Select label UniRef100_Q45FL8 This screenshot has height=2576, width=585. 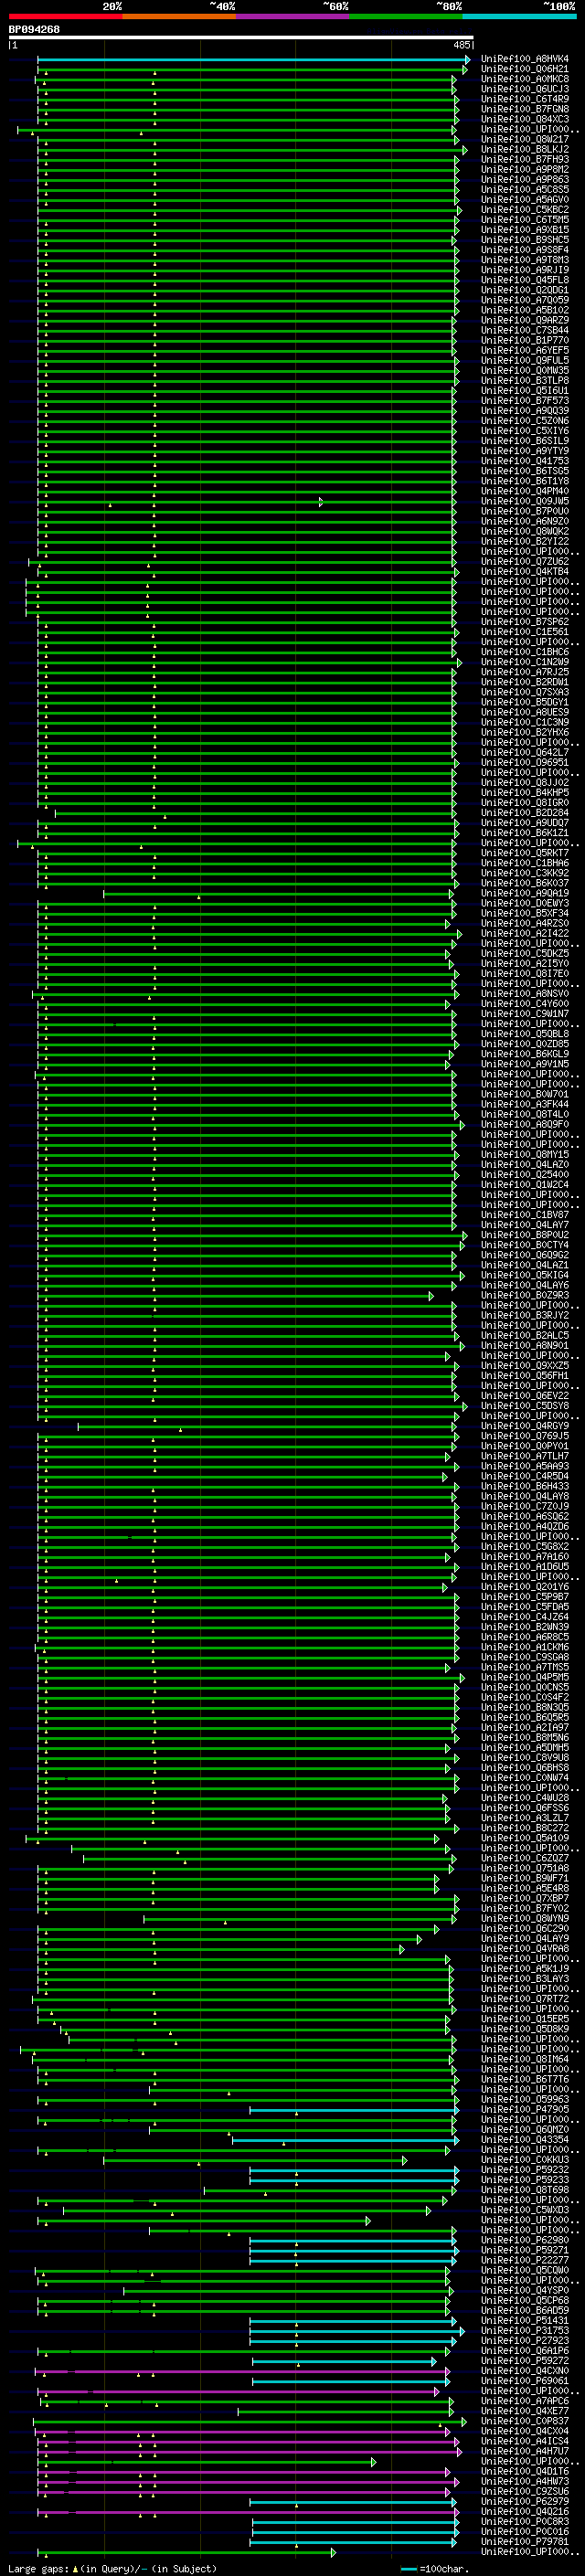click(x=525, y=280)
